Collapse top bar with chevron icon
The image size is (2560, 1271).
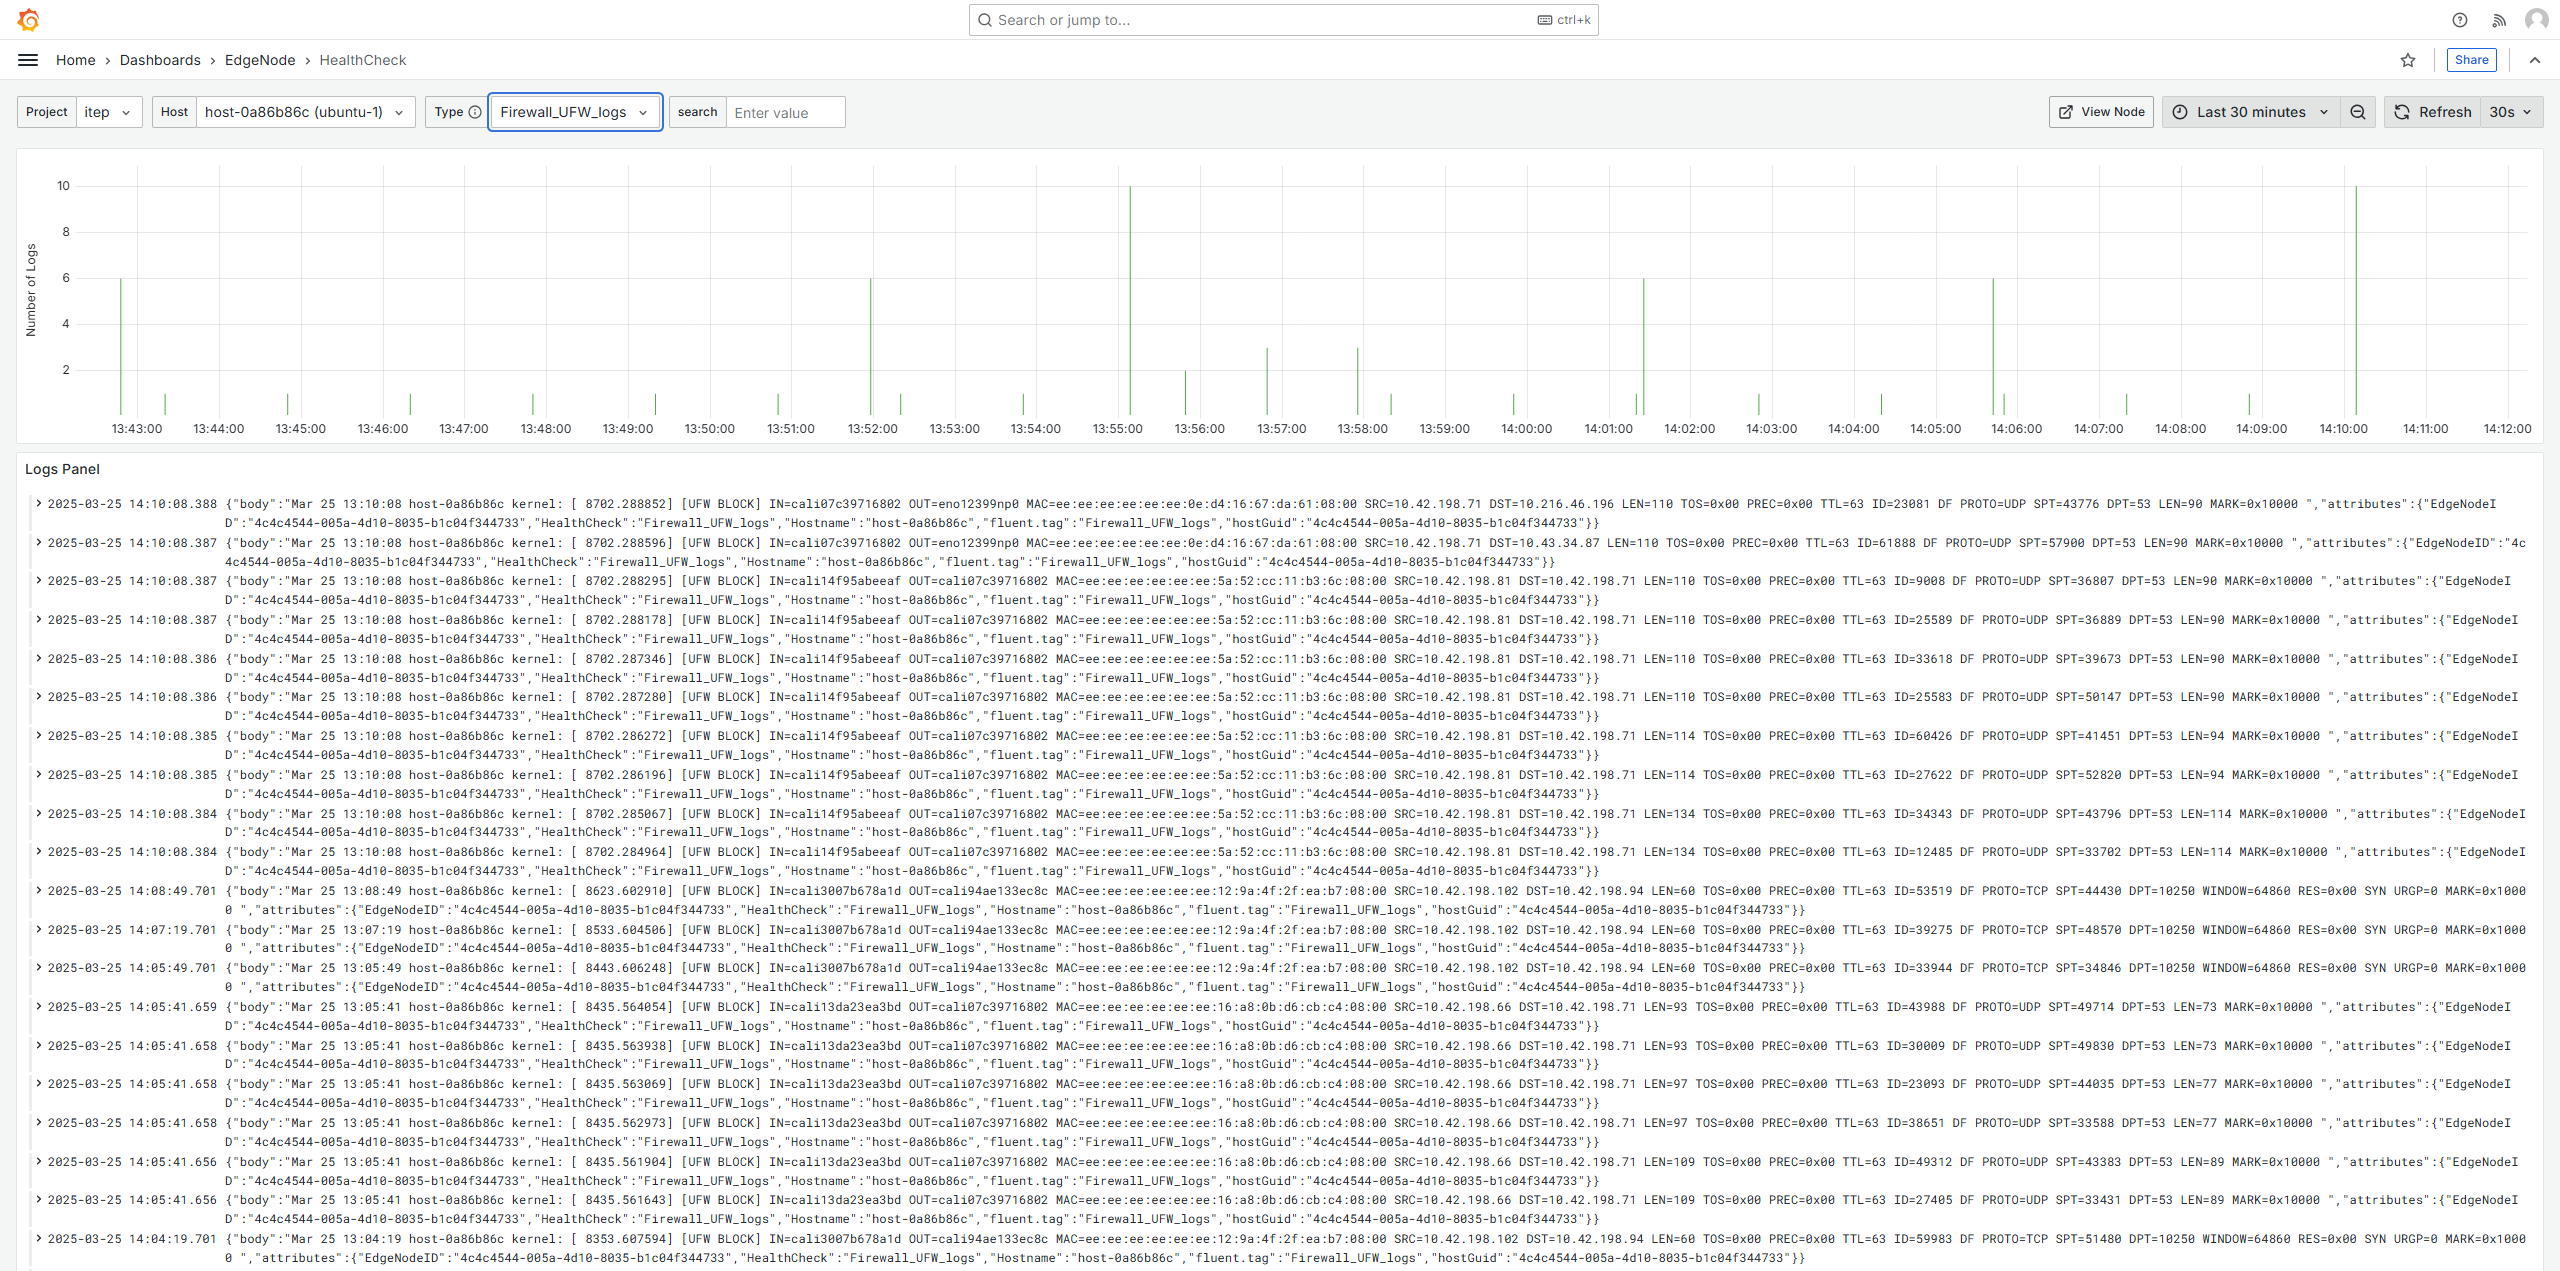[2535, 60]
